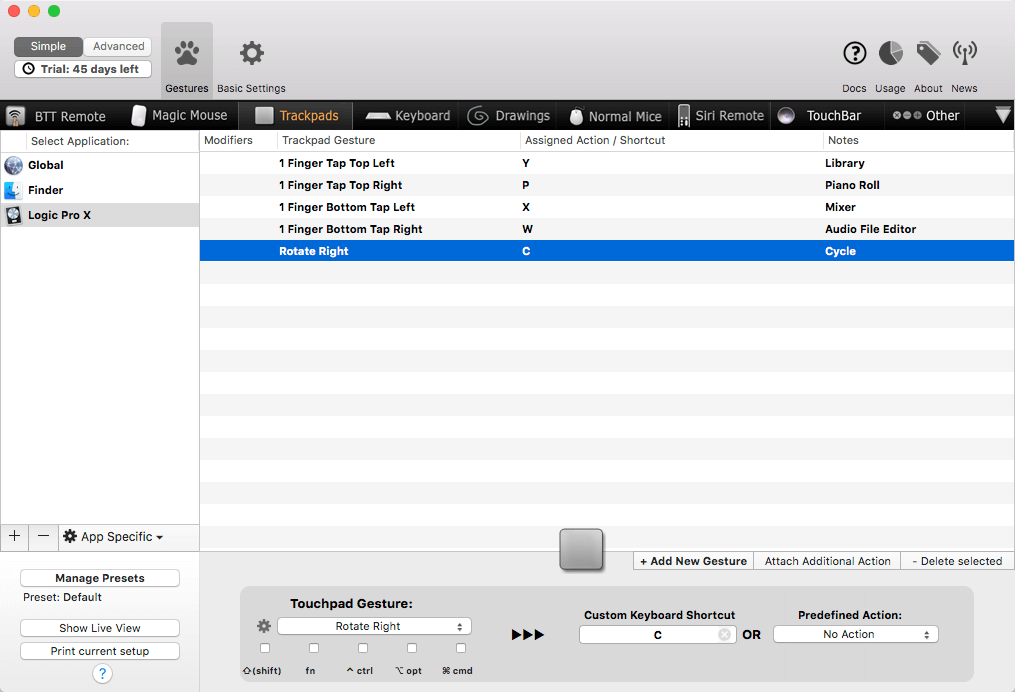Open the help question mark below Print
This screenshot has width=1015, height=692.
[x=102, y=674]
